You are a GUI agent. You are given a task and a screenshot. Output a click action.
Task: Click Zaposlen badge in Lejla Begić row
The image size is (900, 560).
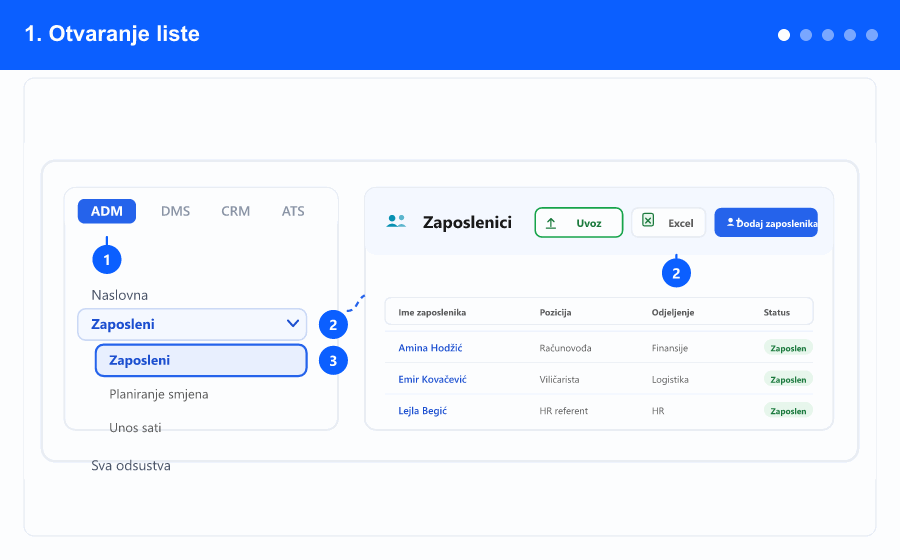(x=788, y=411)
